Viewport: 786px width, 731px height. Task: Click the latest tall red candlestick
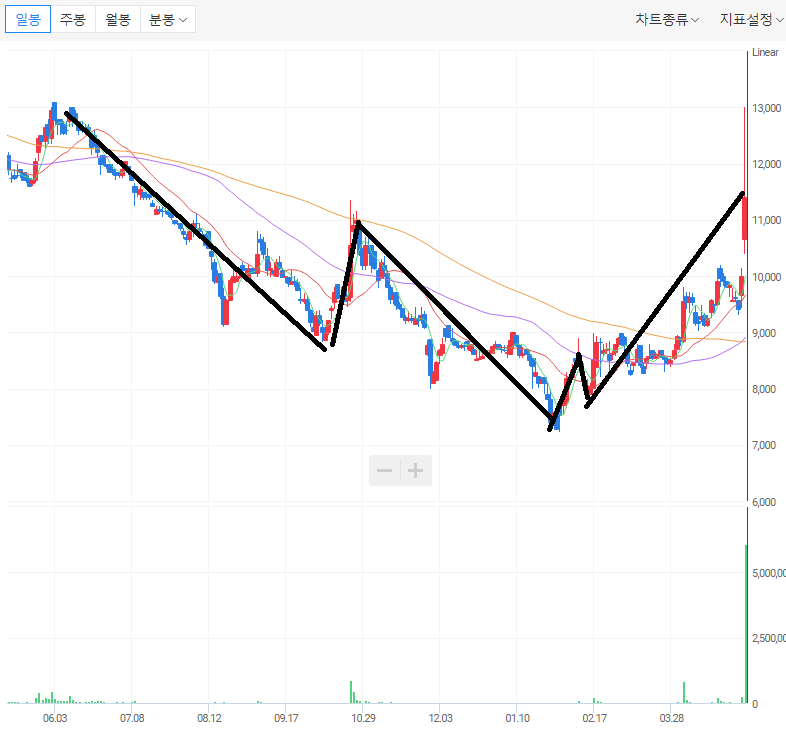(745, 218)
